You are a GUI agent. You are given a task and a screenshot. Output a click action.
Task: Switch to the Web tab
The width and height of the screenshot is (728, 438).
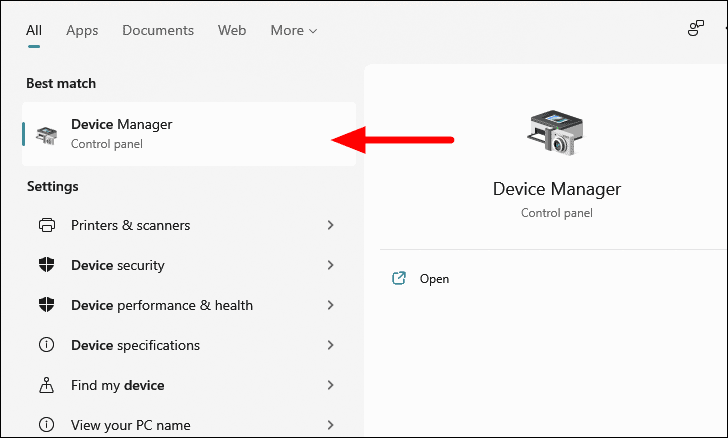tap(232, 31)
